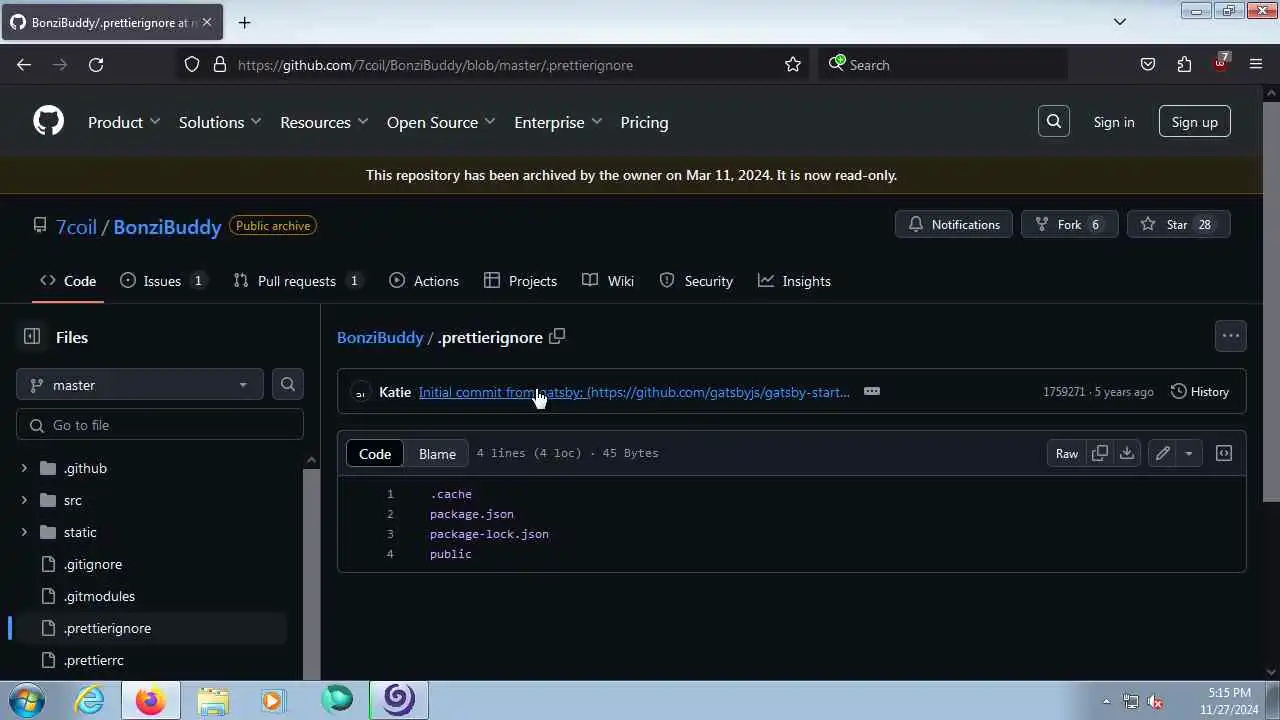1280x720 pixels.
Task: Open the Enterprise dropdown menu
Action: pyautogui.click(x=558, y=122)
